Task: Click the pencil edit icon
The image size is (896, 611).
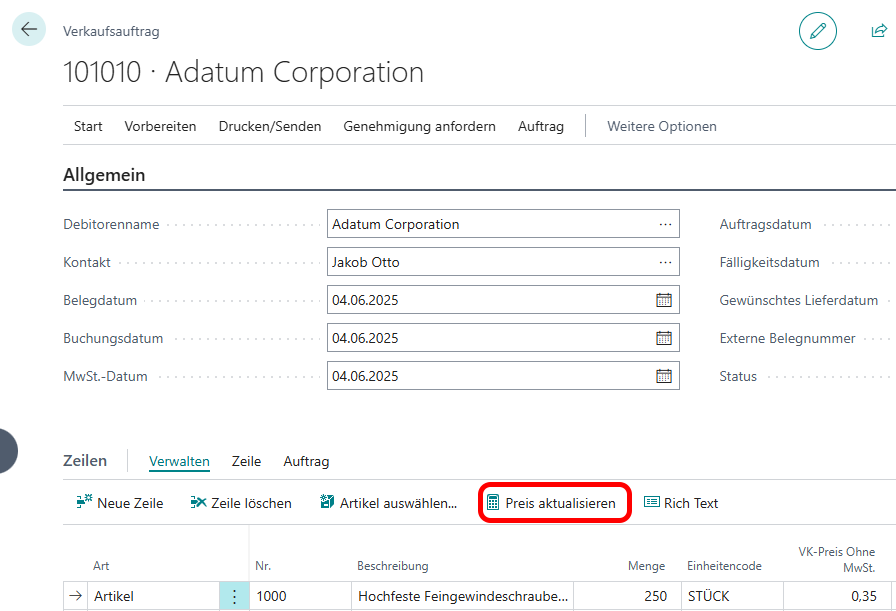Action: coord(818,31)
